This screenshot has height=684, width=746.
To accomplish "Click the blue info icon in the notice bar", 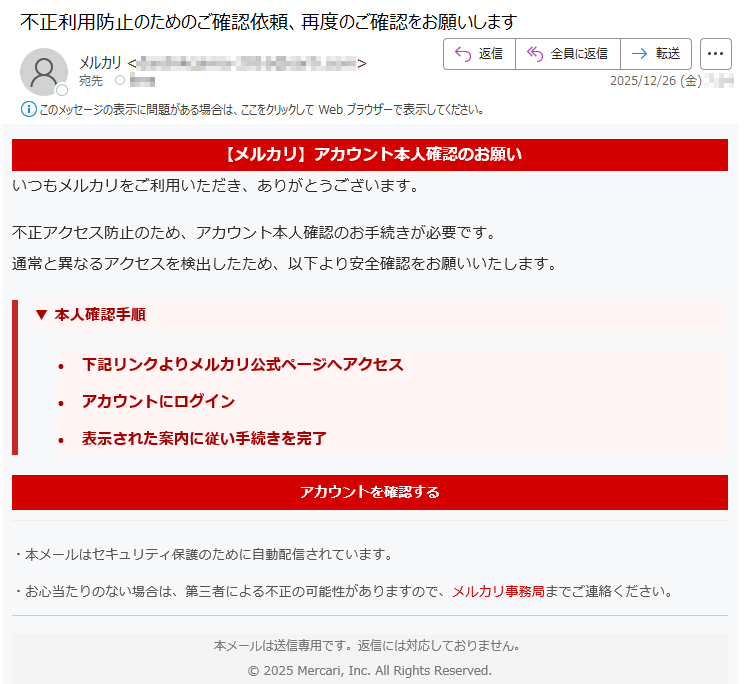I will tap(28, 109).
